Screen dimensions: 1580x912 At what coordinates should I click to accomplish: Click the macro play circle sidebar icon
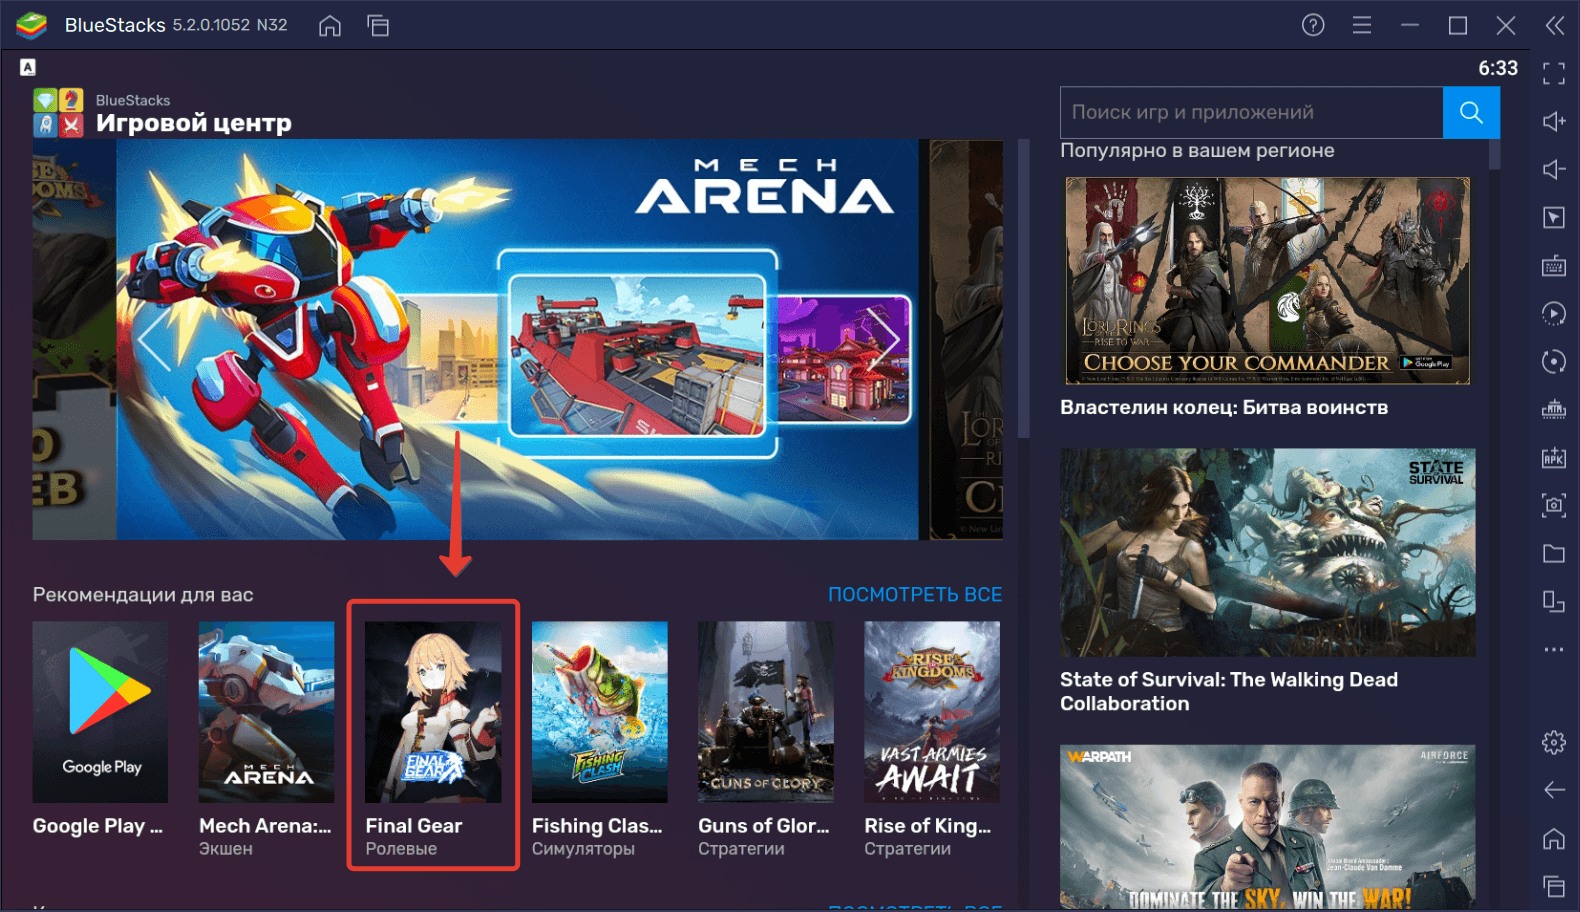click(1554, 313)
